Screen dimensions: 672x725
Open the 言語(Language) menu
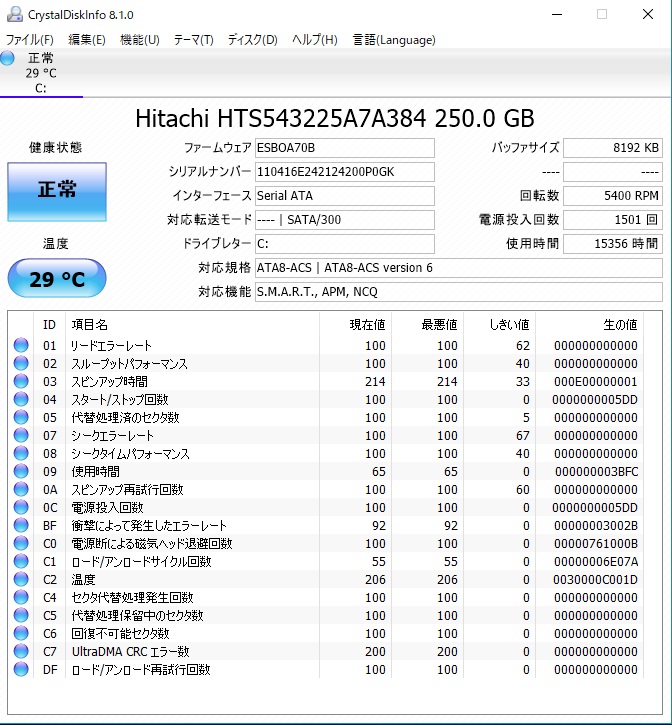click(394, 40)
